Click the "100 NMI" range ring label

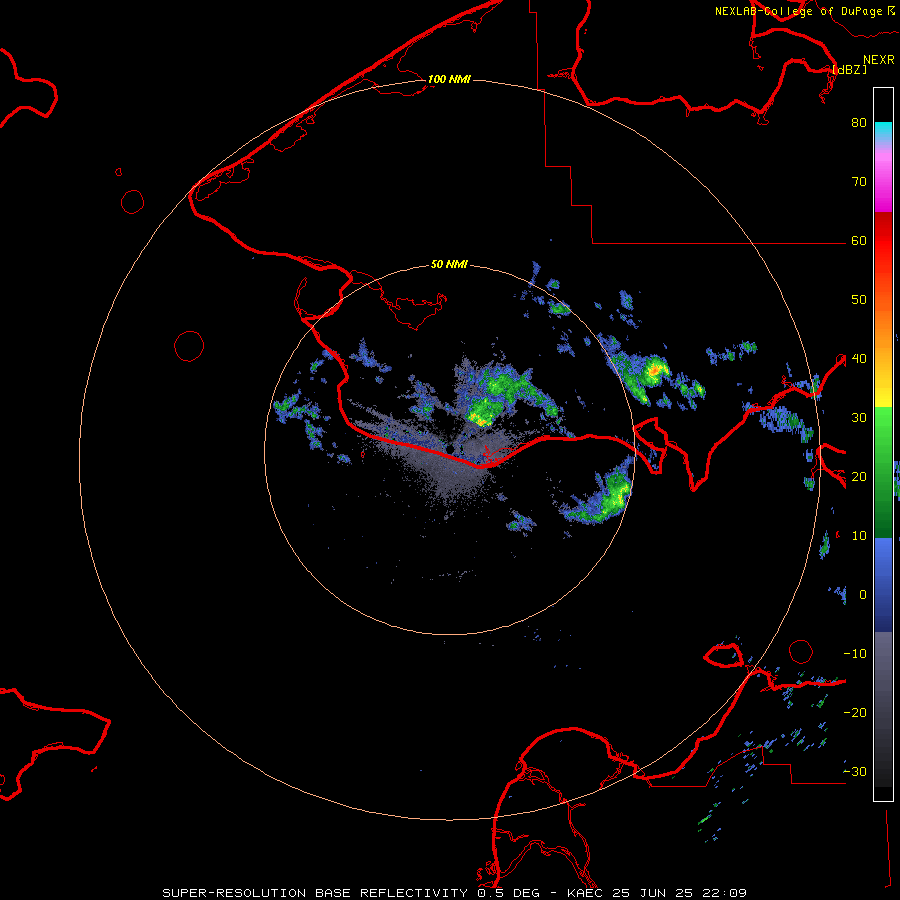pos(449,79)
